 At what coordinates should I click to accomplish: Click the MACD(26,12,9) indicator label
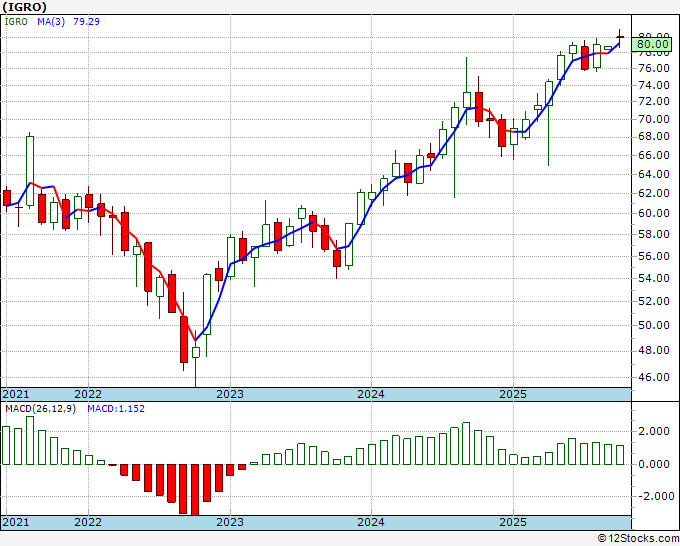(x=40, y=409)
